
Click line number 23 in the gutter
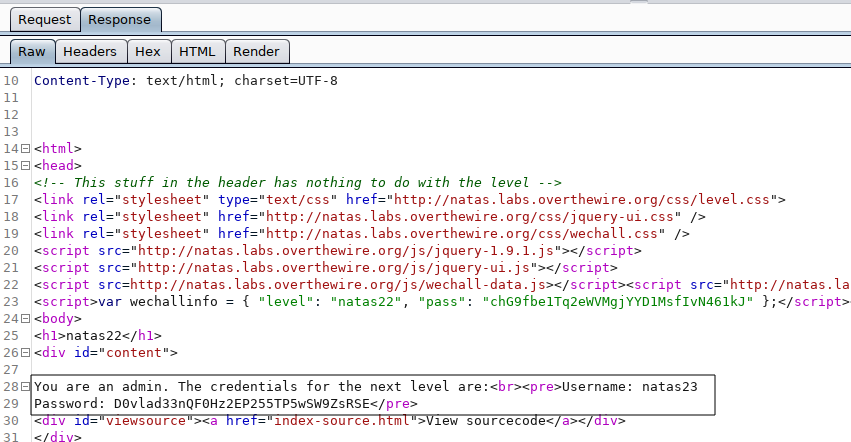point(11,301)
